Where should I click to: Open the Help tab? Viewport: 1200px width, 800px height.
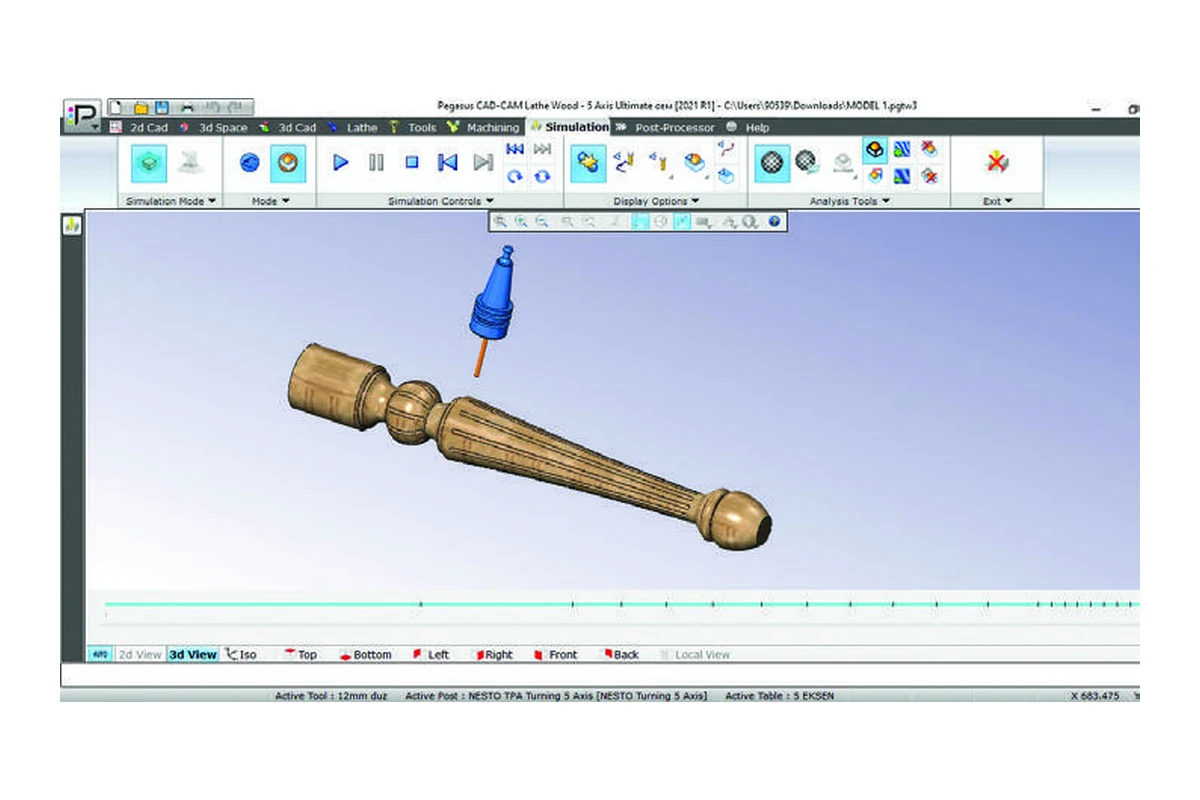point(748,128)
